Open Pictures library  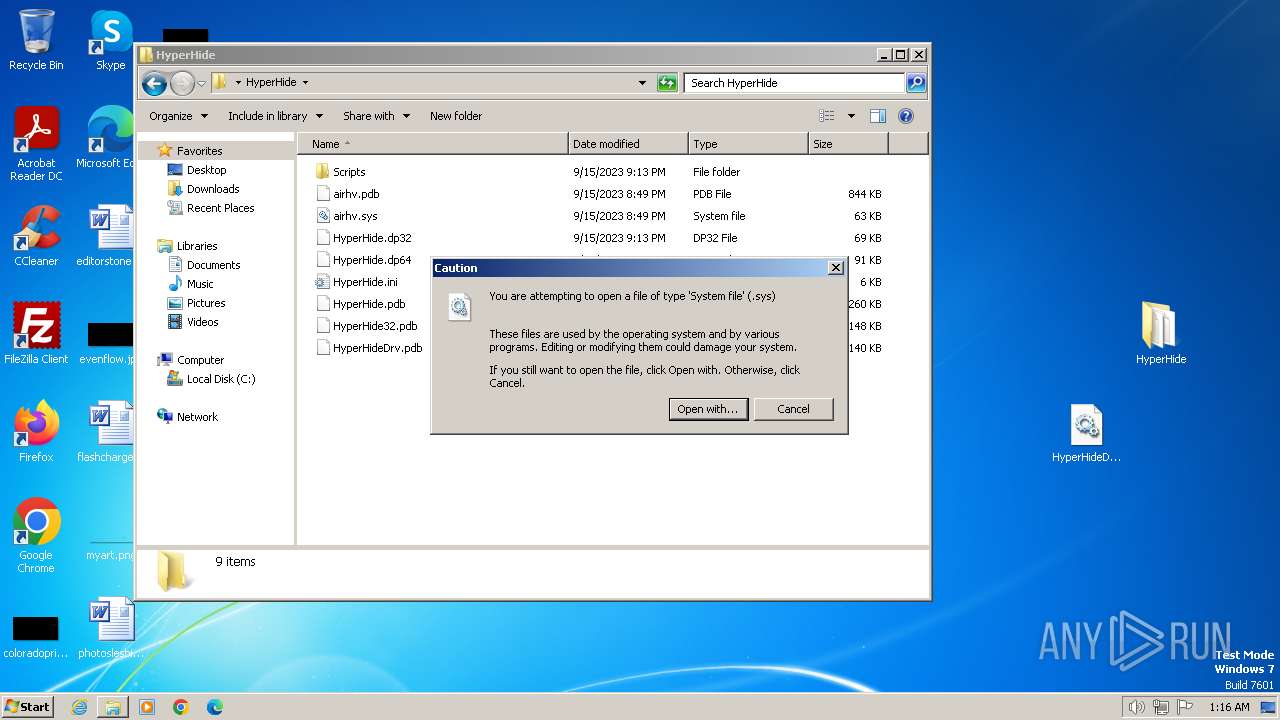click(206, 303)
